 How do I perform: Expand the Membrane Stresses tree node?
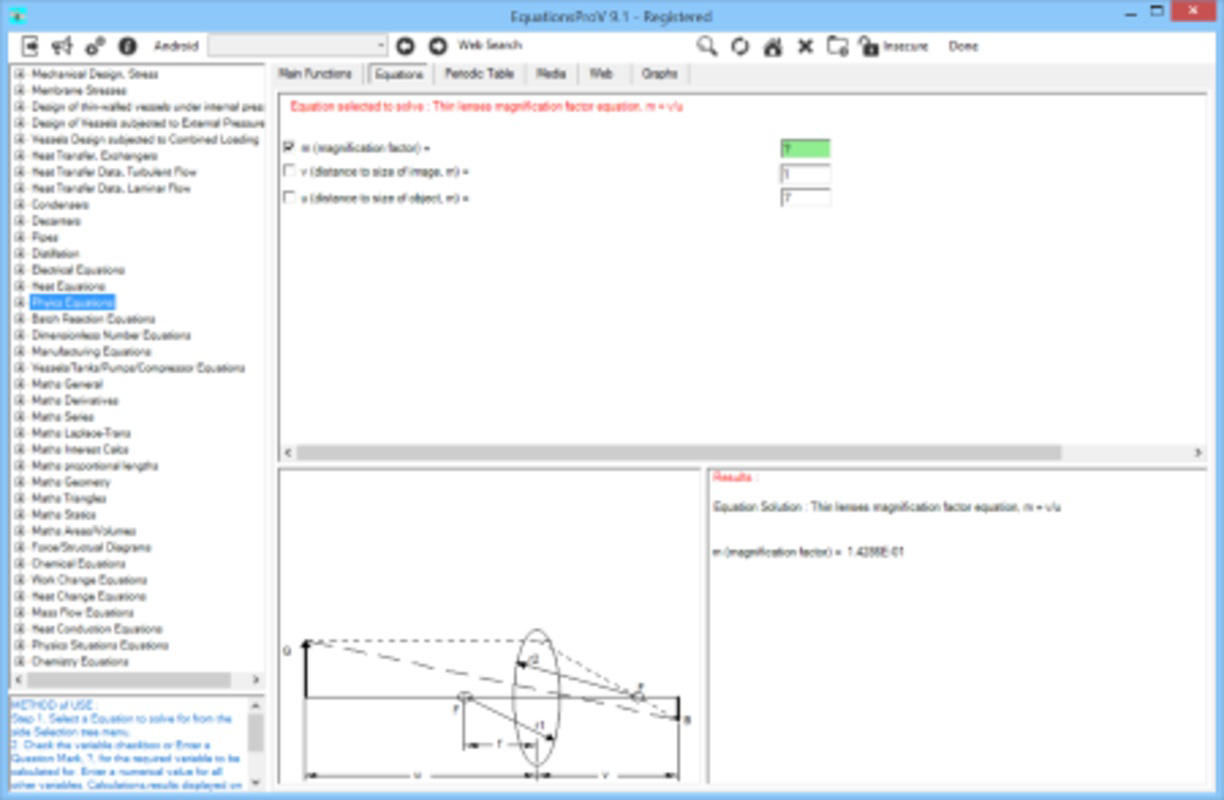[19, 90]
